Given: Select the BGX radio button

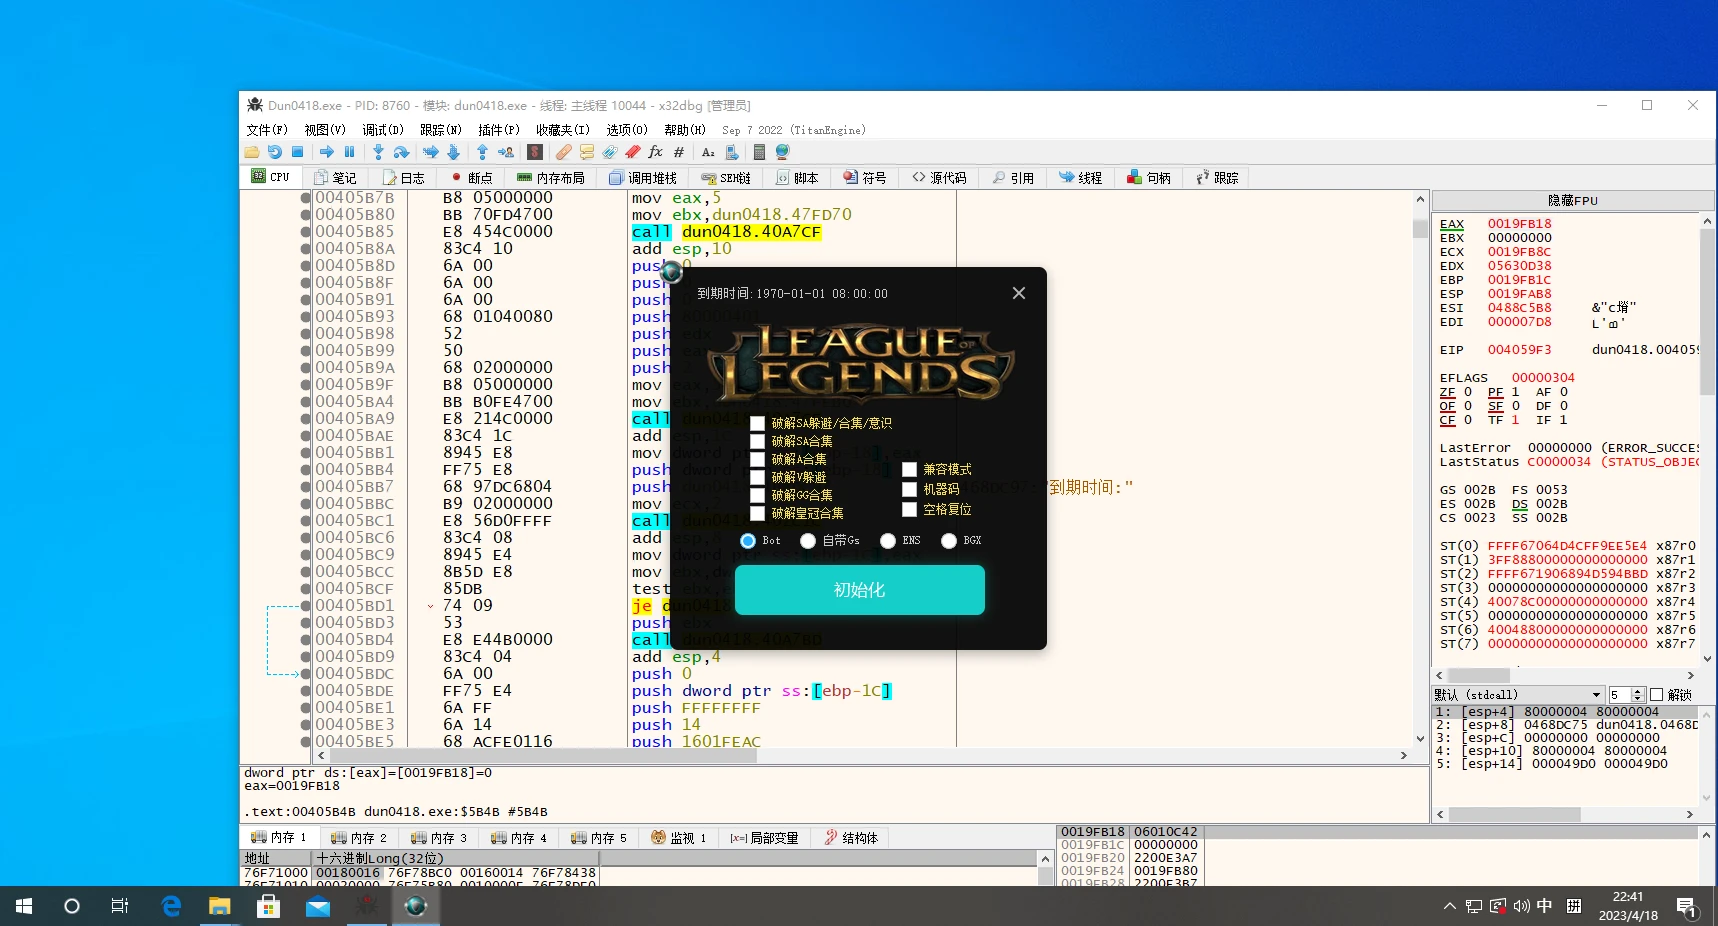Looking at the screenshot, I should (949, 541).
